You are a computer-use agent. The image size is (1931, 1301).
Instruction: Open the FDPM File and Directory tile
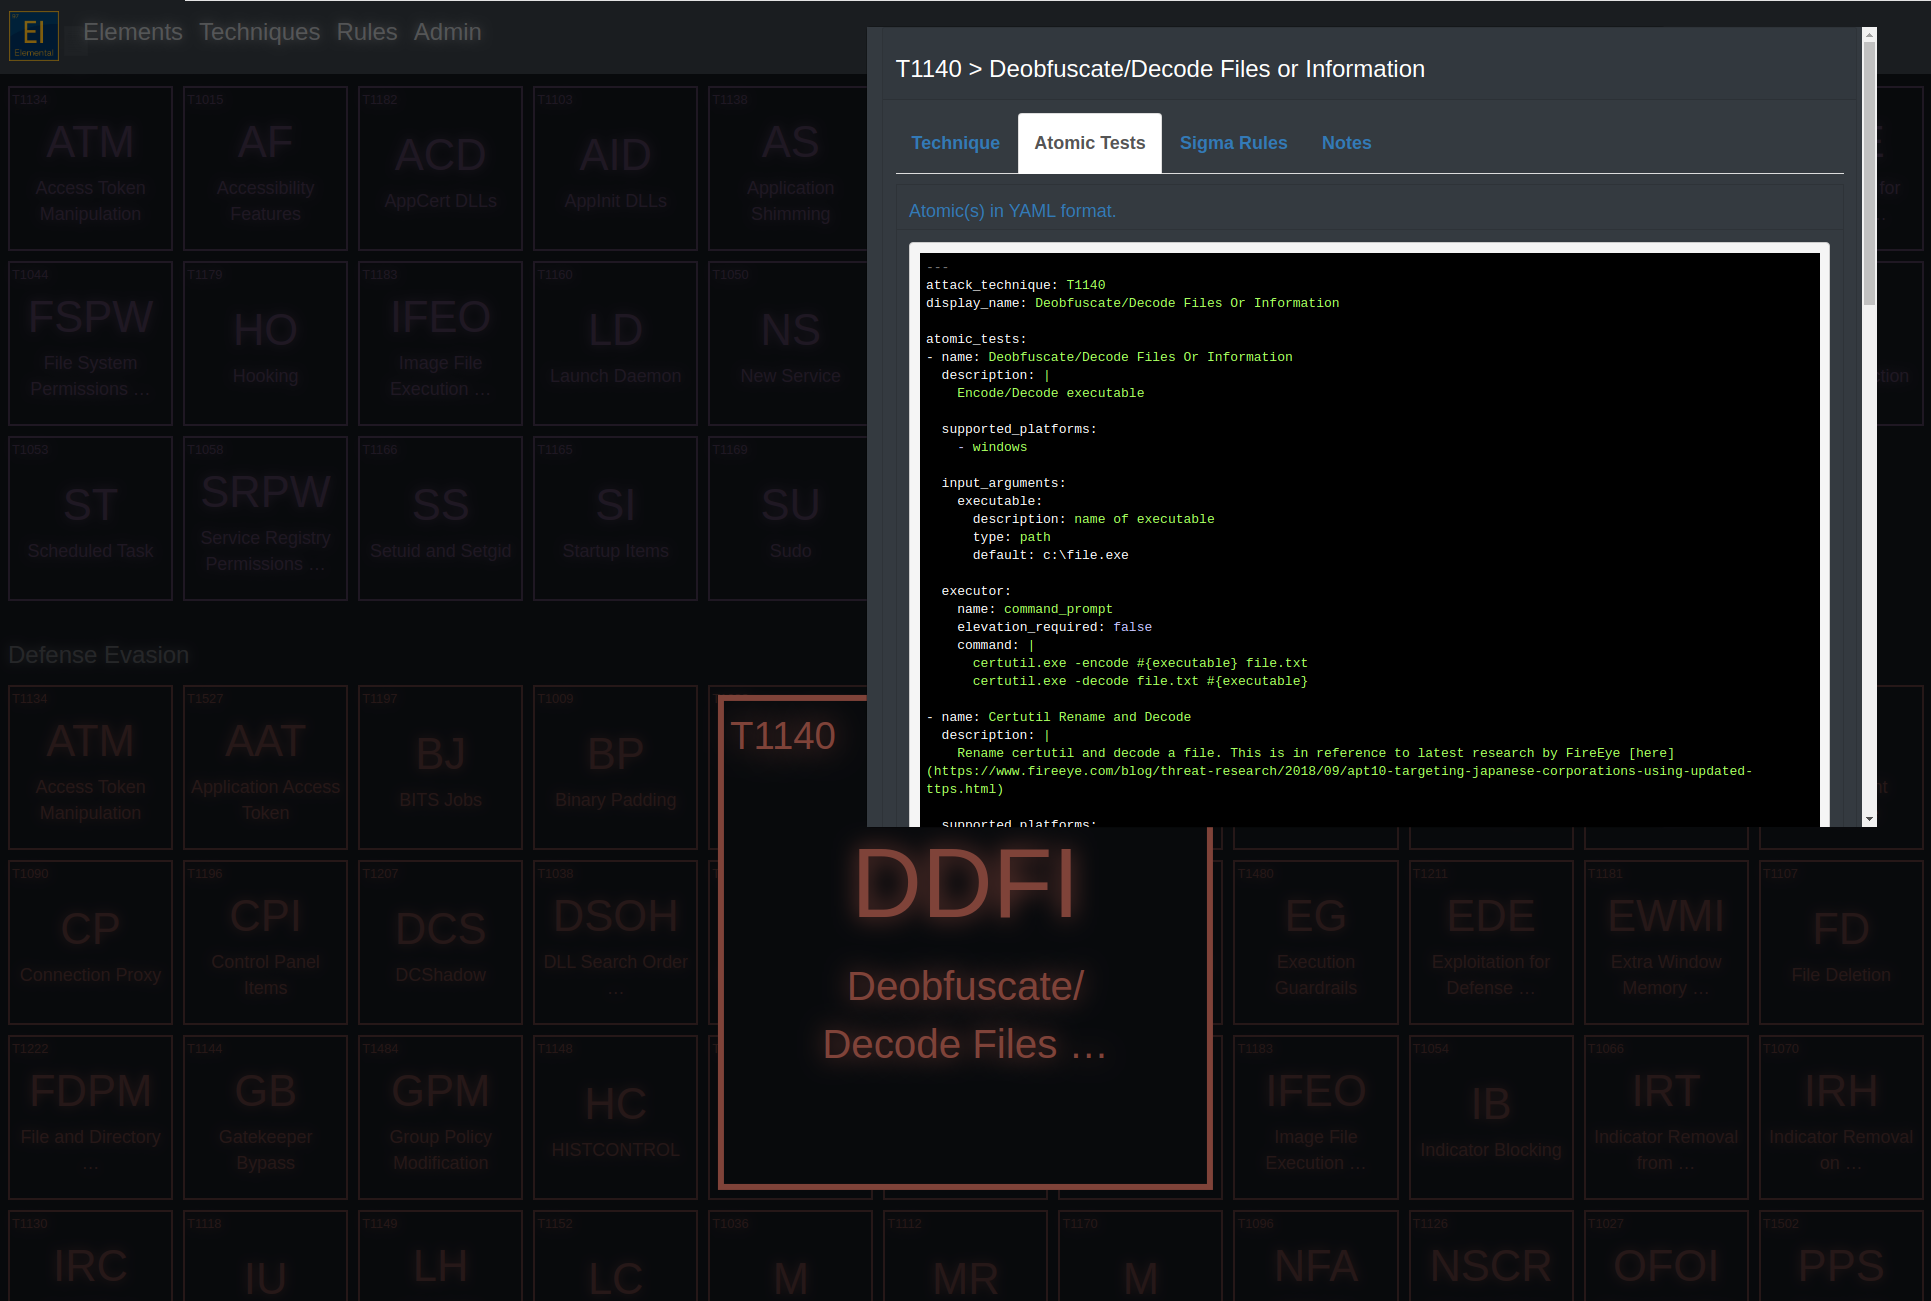(x=91, y=1117)
